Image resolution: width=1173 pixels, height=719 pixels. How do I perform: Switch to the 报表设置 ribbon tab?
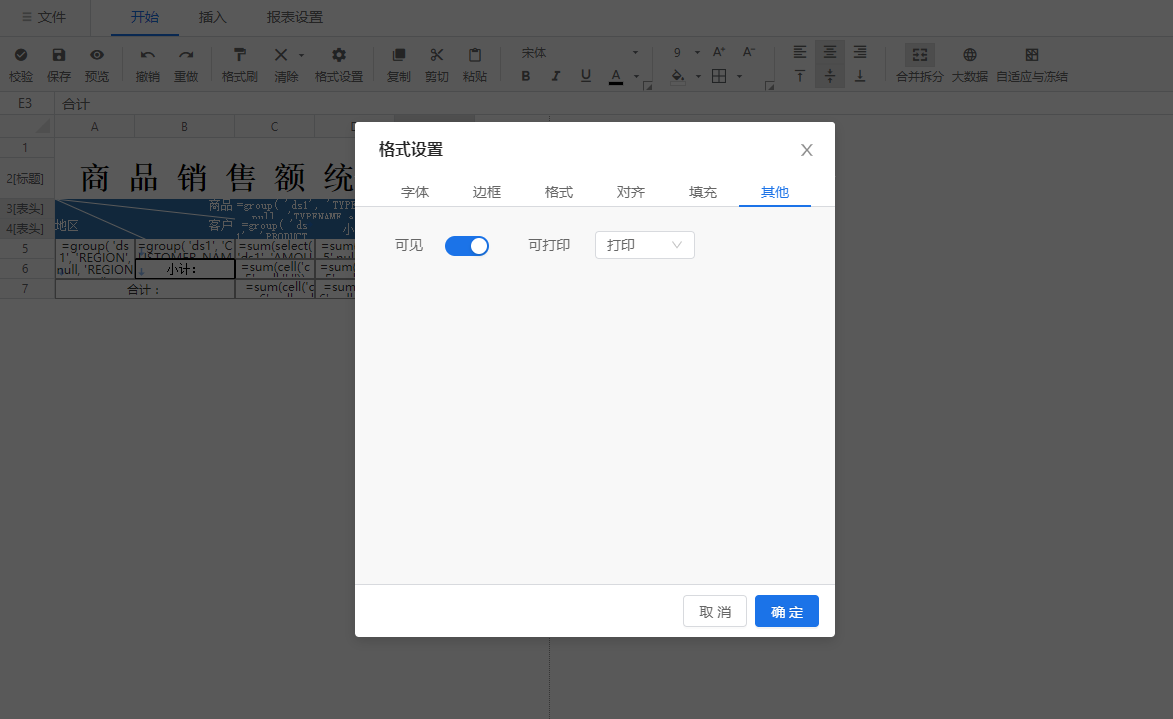pyautogui.click(x=295, y=17)
